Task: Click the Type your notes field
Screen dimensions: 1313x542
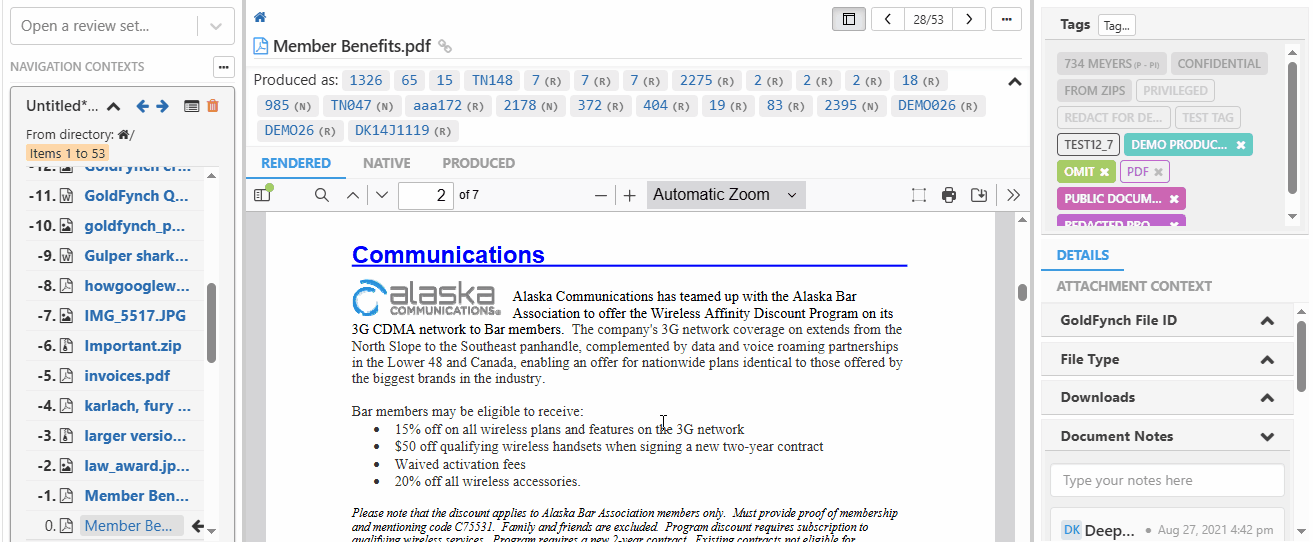Action: click(x=1167, y=480)
